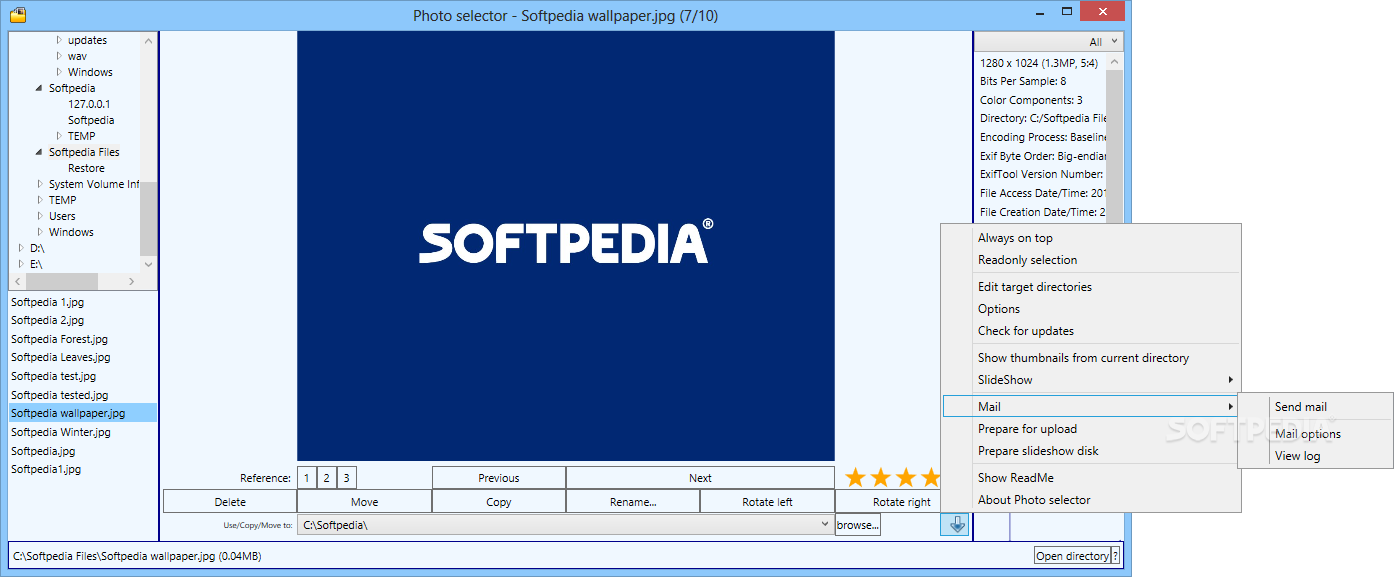
Task: Open the Mail submenu entry
Action: (1091, 407)
